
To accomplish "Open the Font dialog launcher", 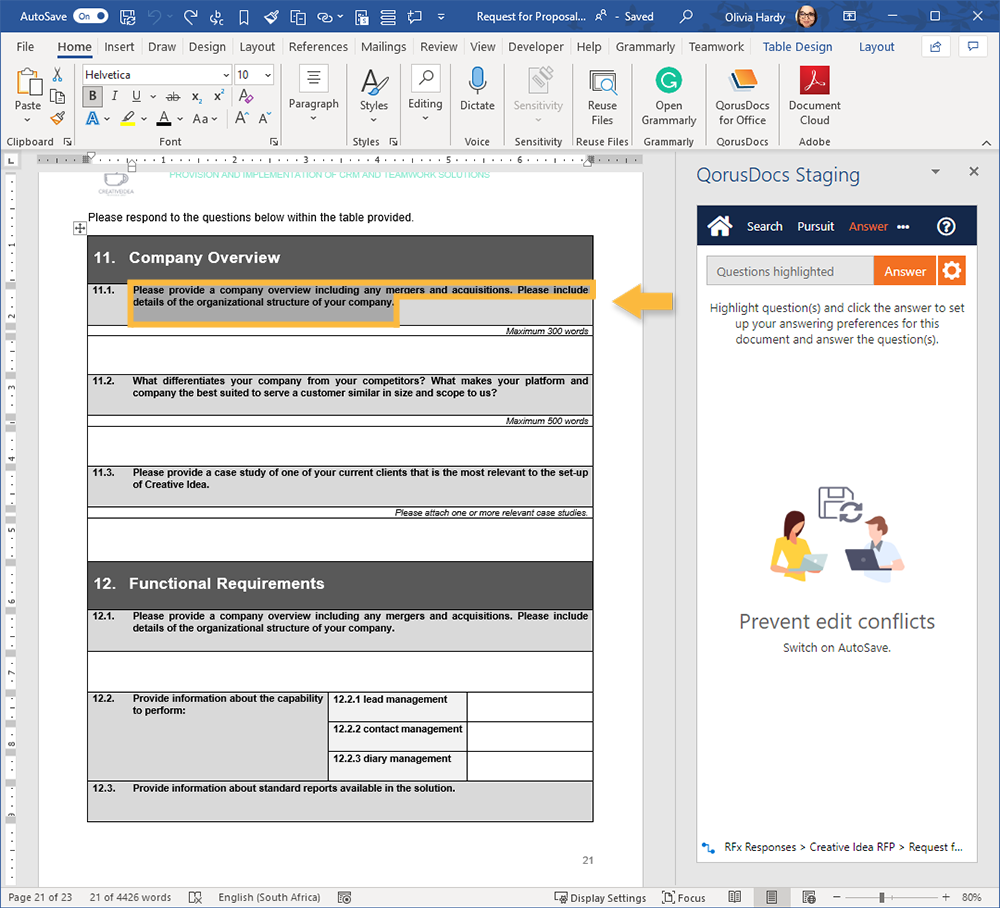I will click(274, 142).
